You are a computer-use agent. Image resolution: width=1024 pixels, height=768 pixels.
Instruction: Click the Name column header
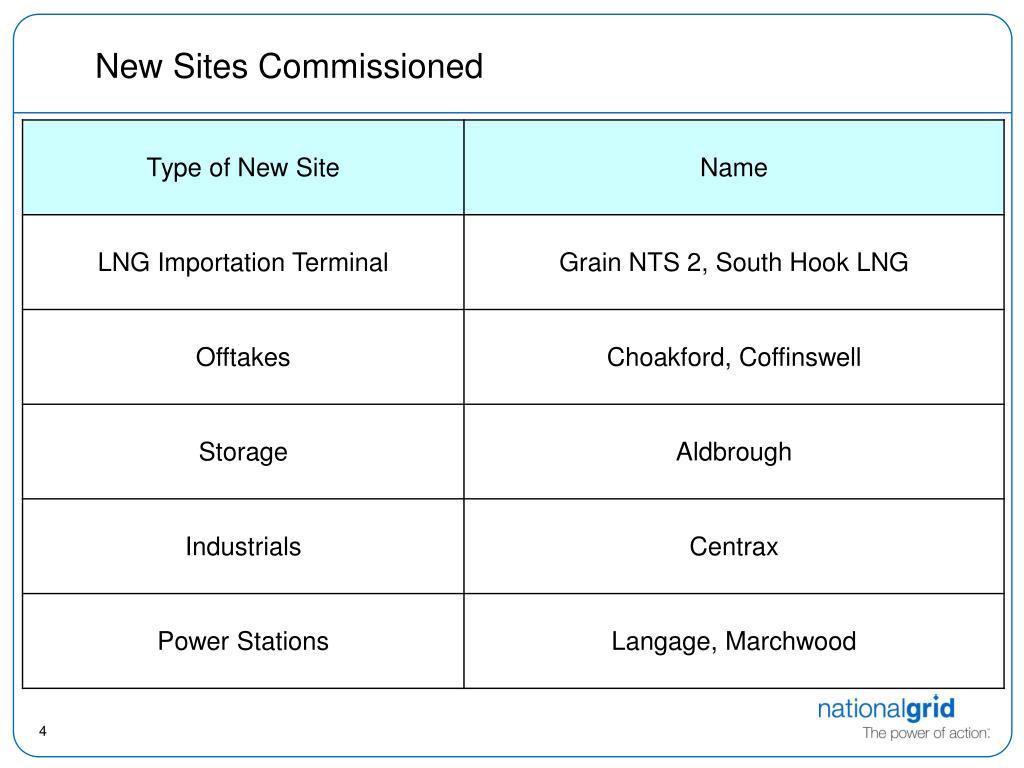click(x=733, y=168)
